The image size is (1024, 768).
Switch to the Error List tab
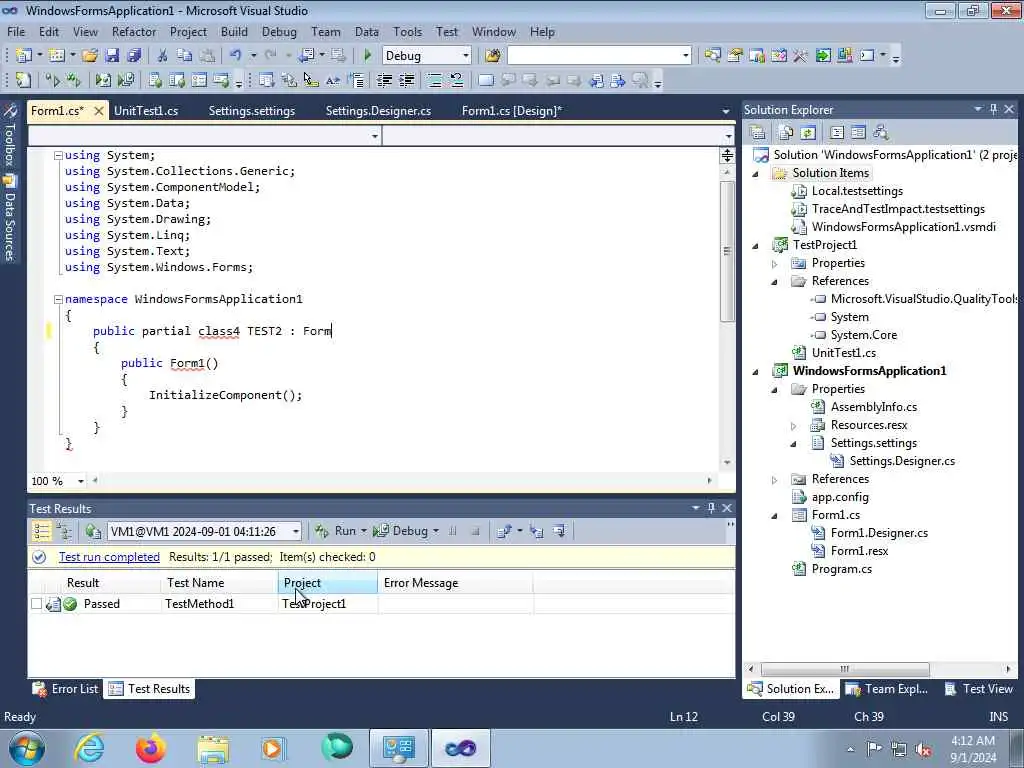[65, 688]
